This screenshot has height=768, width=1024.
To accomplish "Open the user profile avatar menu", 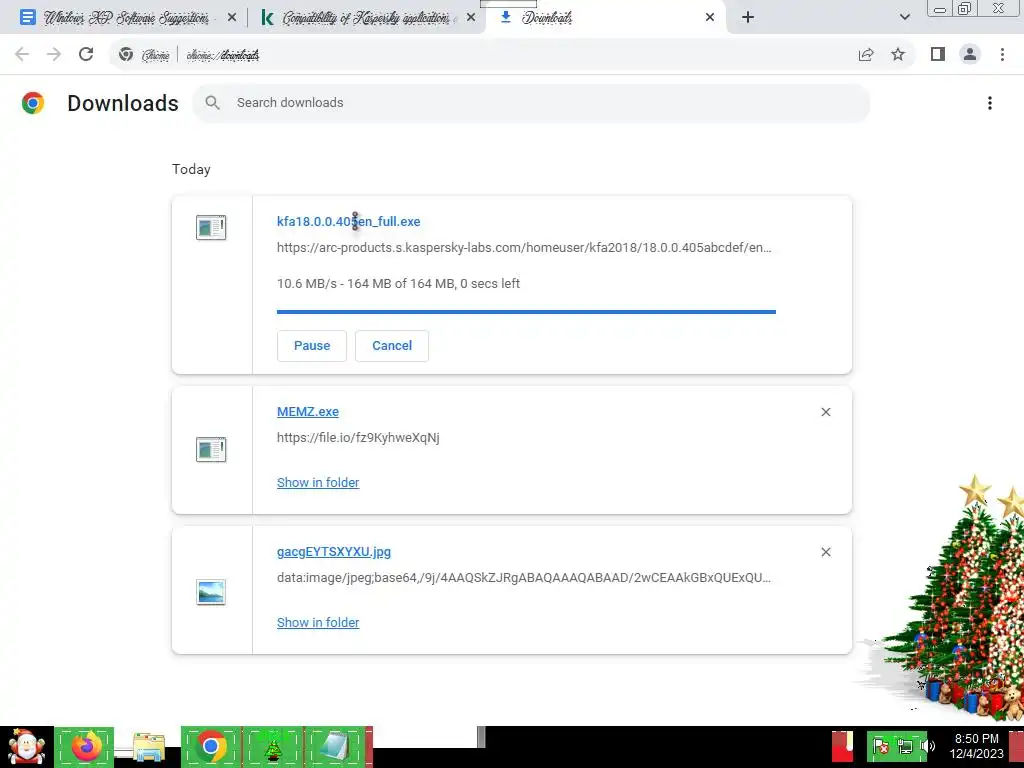I will (970, 54).
